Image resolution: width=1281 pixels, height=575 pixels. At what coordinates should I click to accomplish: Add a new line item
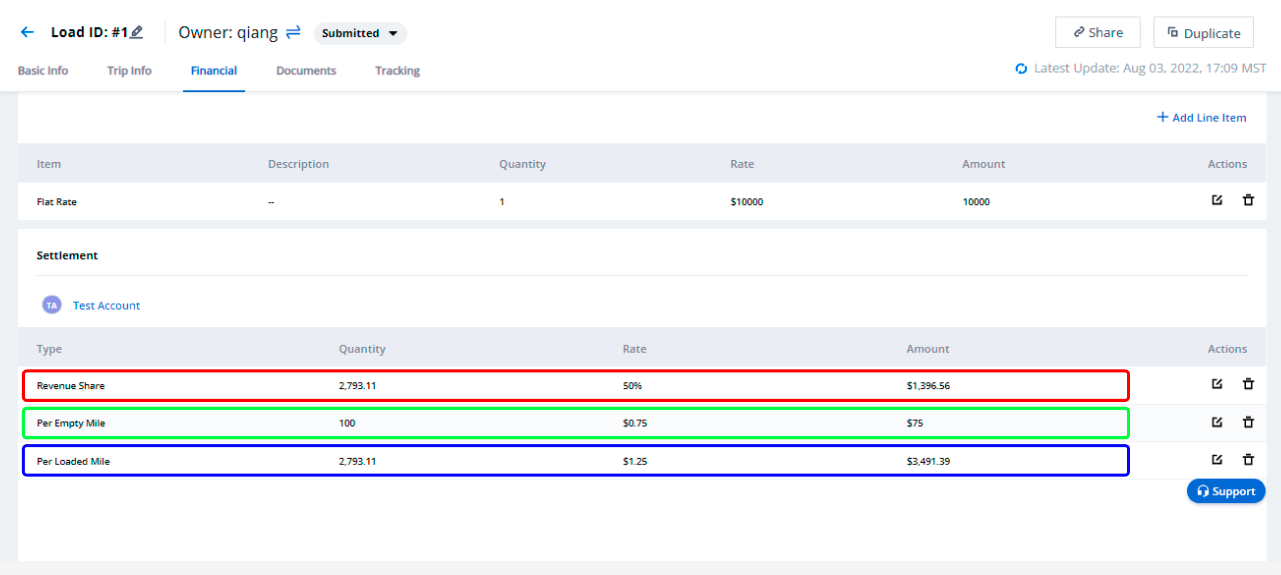pos(1201,117)
